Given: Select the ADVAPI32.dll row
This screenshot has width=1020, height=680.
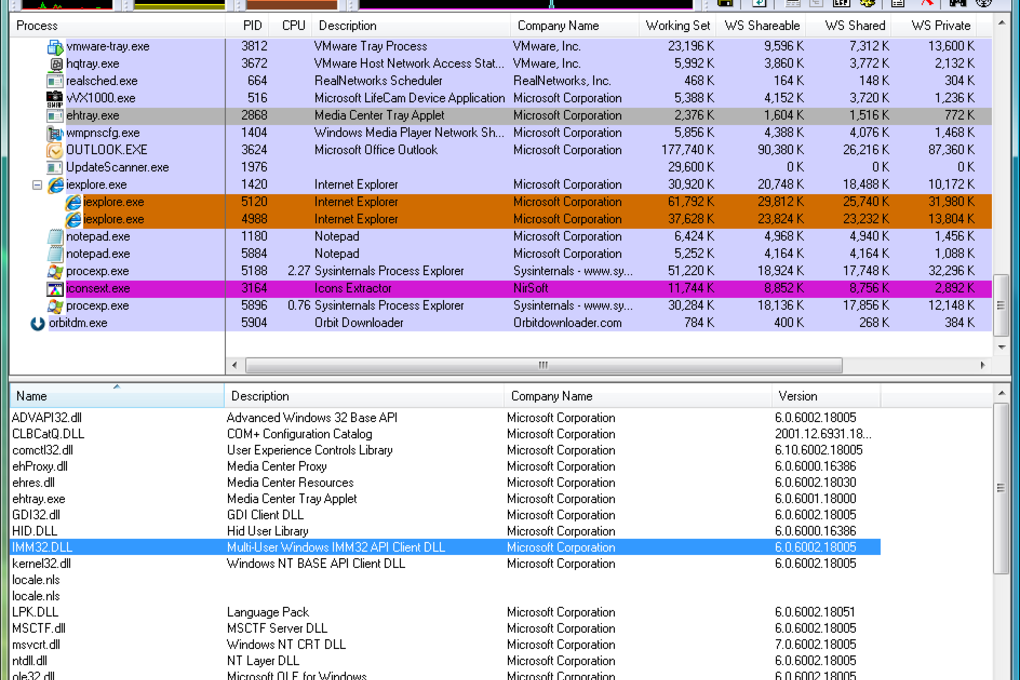Looking at the screenshot, I should point(446,418).
